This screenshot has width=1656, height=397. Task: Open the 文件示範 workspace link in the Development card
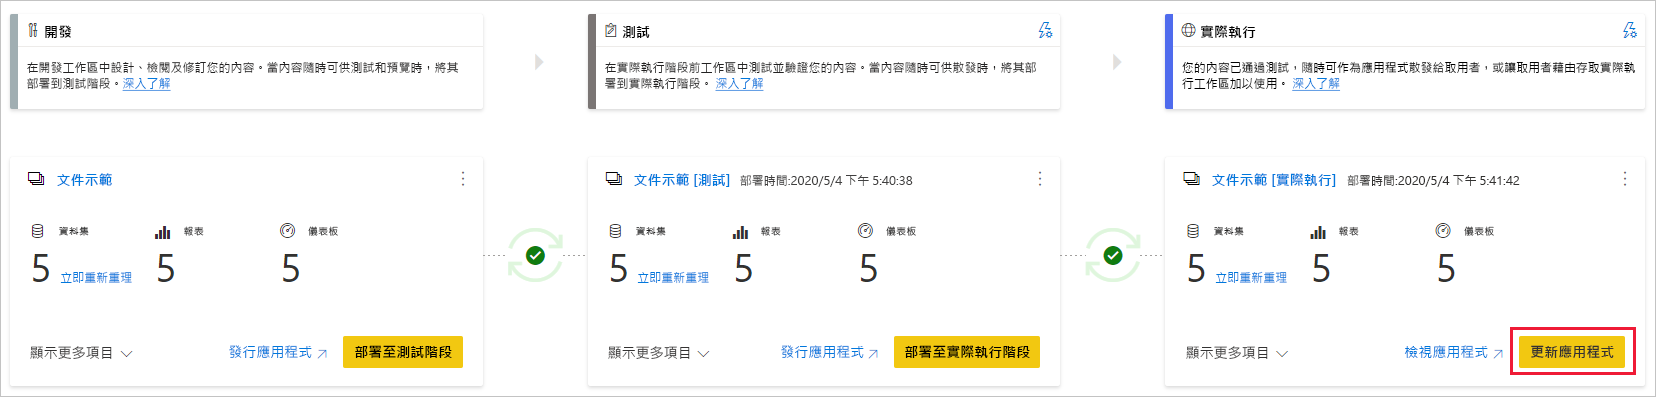(84, 180)
